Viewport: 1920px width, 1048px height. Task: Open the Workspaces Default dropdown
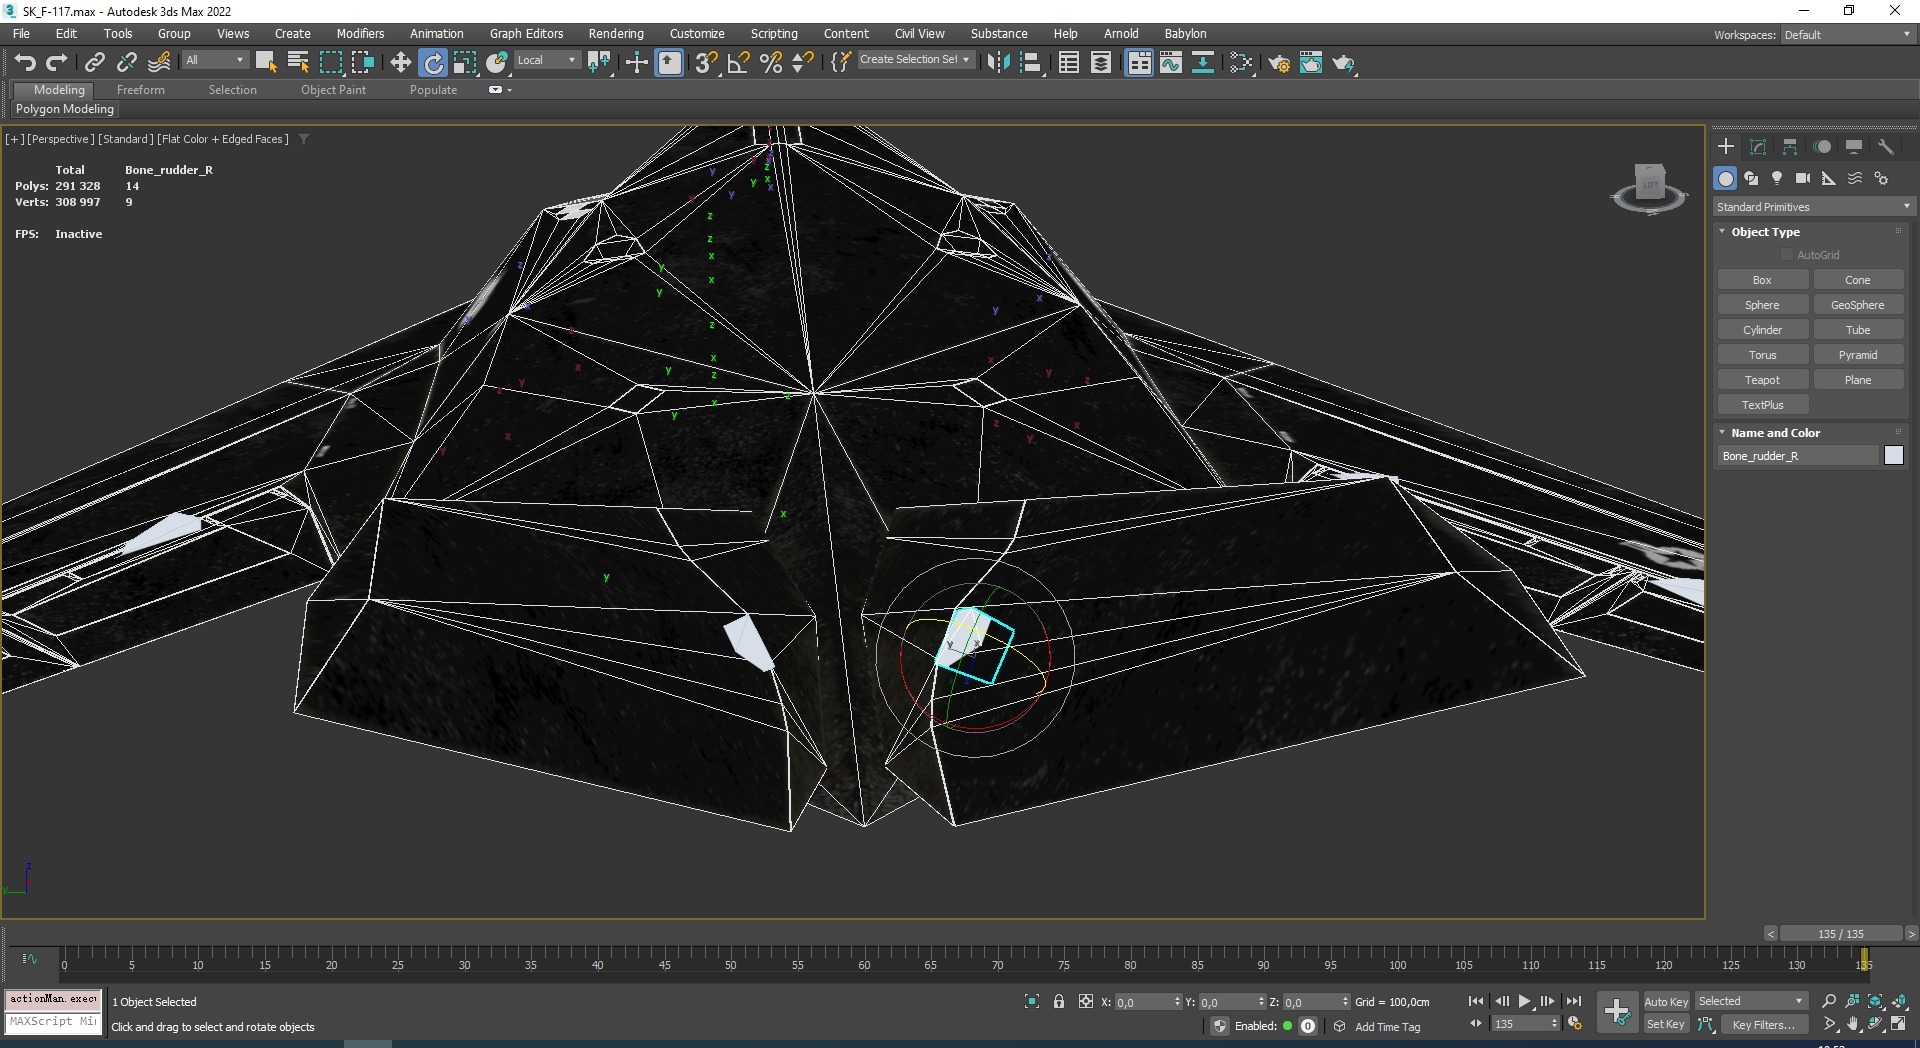pos(1847,35)
